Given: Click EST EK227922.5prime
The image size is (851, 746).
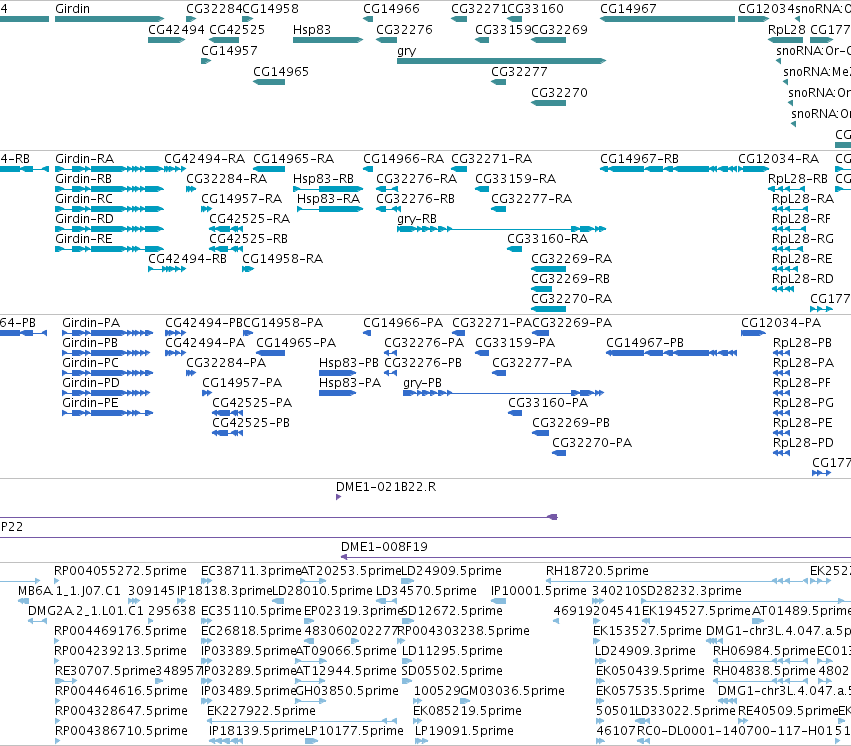Looking at the screenshot, I should point(303,722).
